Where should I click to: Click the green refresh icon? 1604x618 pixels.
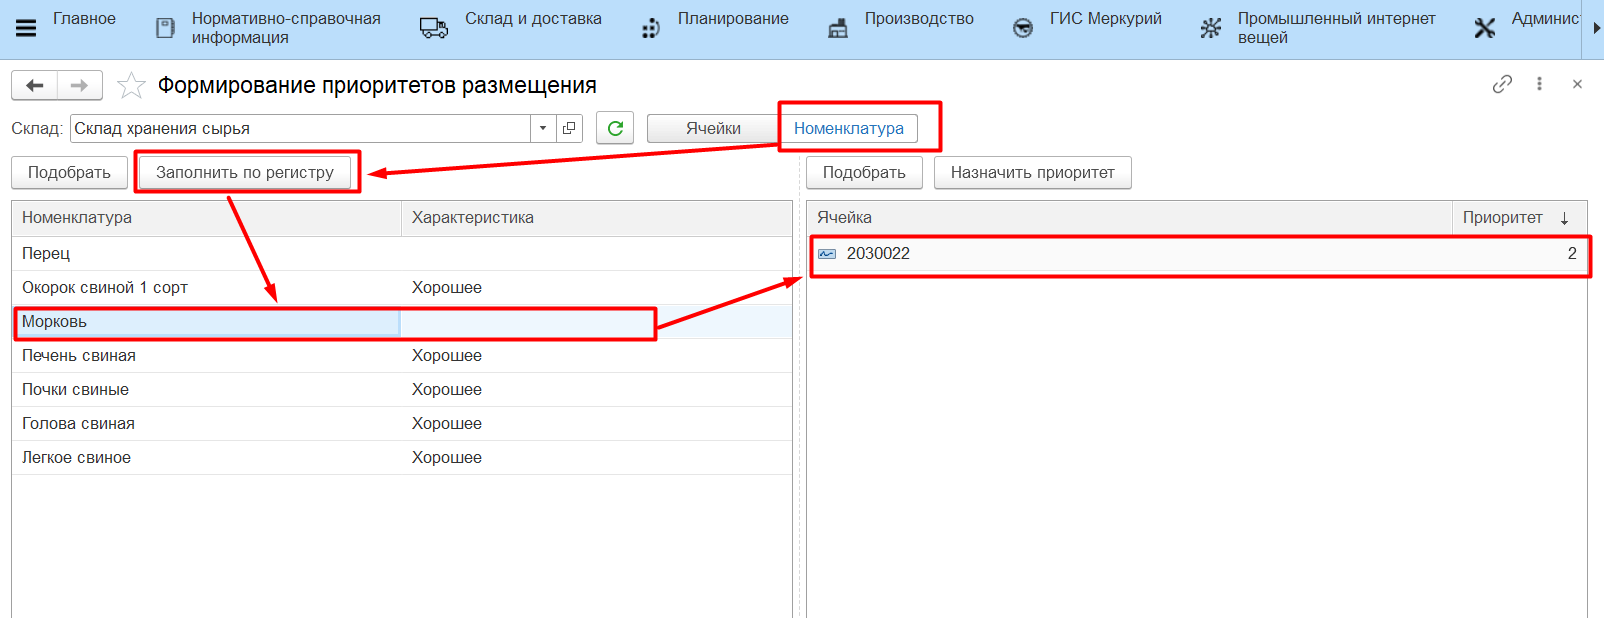(615, 128)
